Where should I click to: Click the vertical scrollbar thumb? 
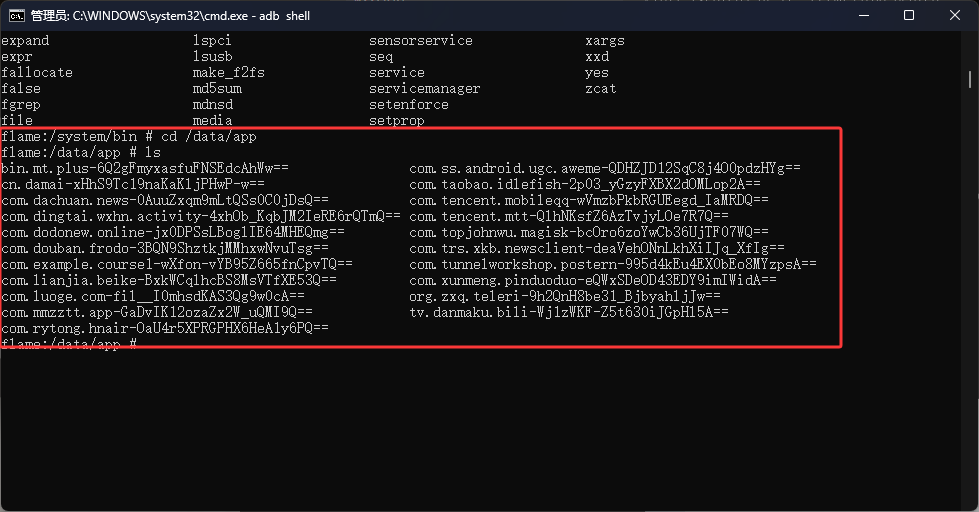click(970, 79)
